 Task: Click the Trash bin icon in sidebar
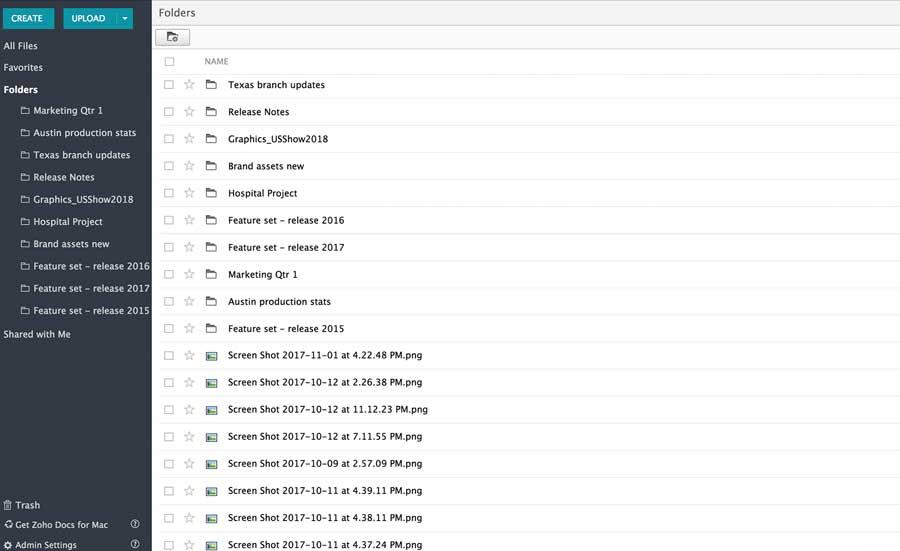tap(7, 505)
